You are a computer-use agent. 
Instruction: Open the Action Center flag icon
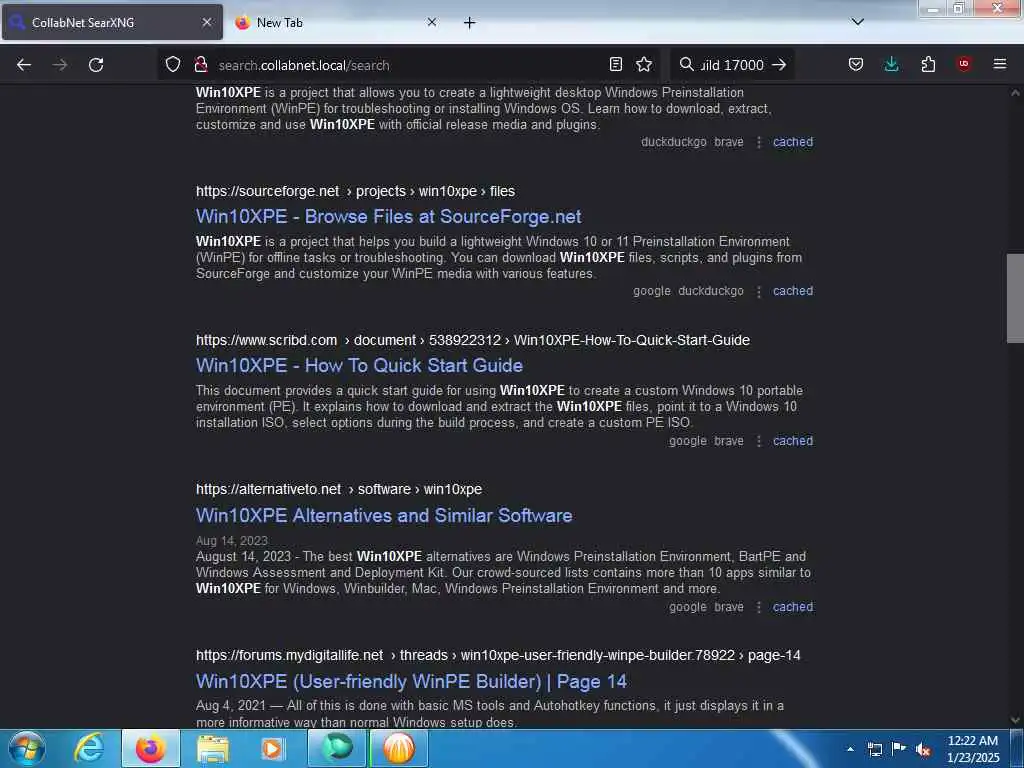[899, 749]
